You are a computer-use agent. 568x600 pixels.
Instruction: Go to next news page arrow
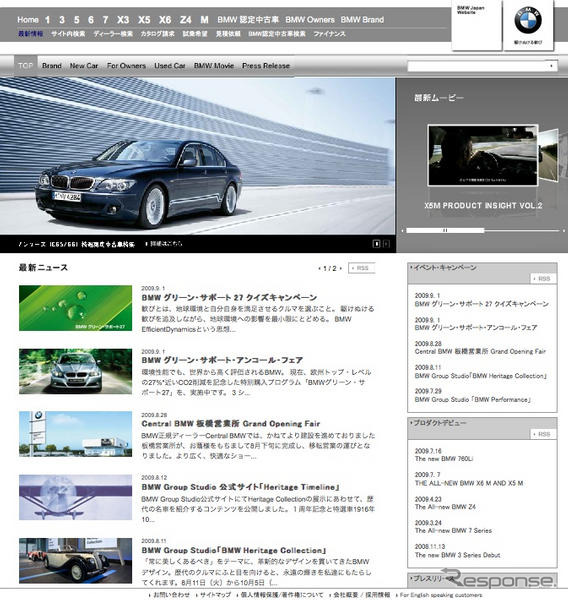point(340,268)
